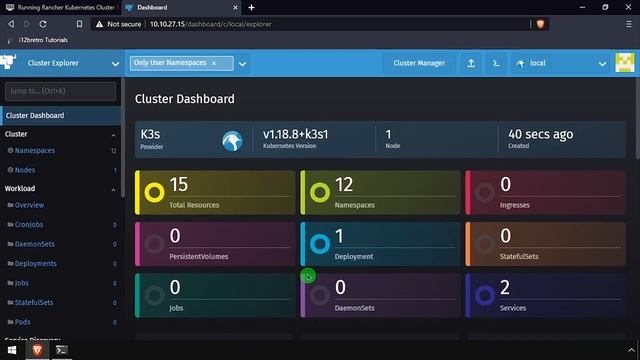This screenshot has width=640, height=360.
Task: Click the CronJobs folder icon
Action: (x=10, y=224)
